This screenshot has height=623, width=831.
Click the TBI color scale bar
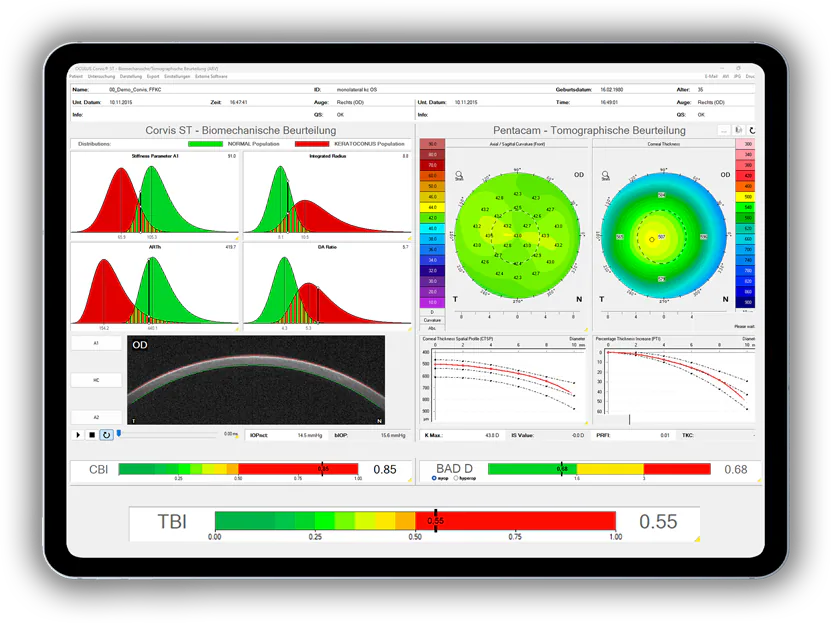[416, 521]
